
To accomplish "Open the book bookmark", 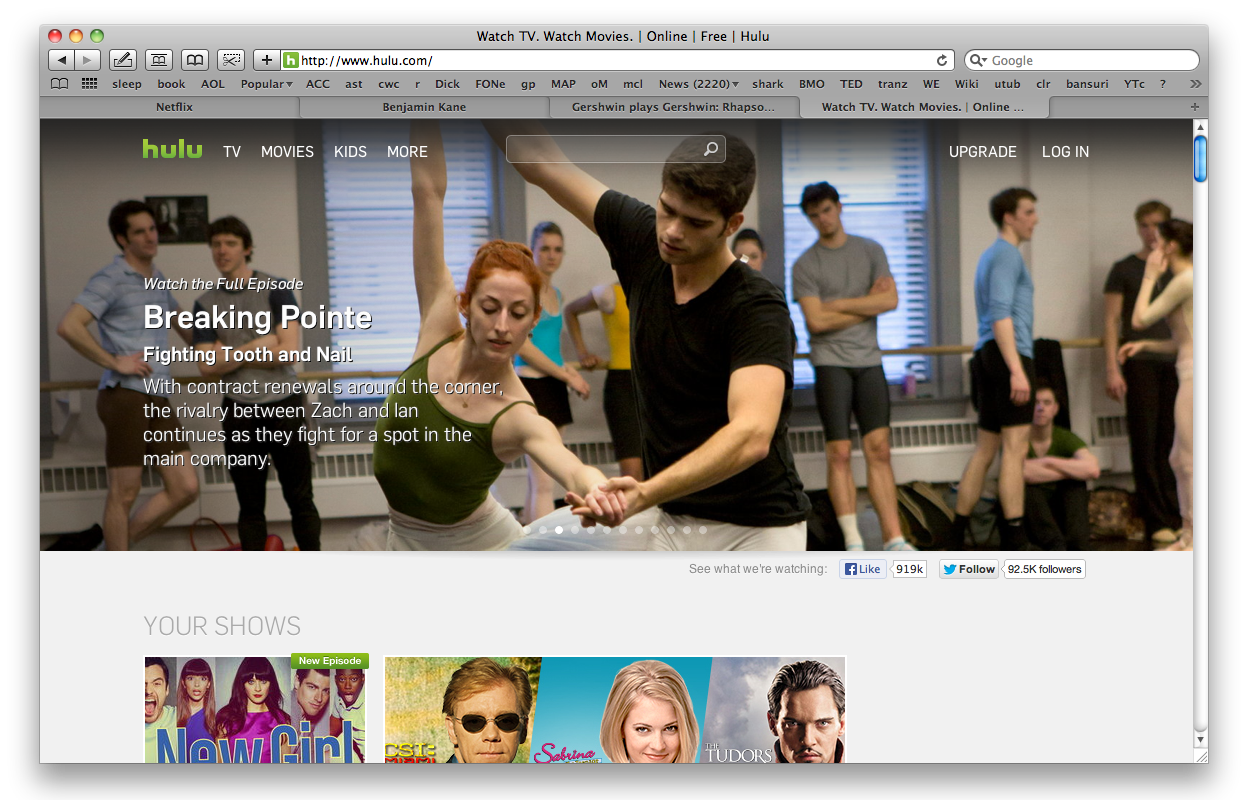I will [x=171, y=84].
